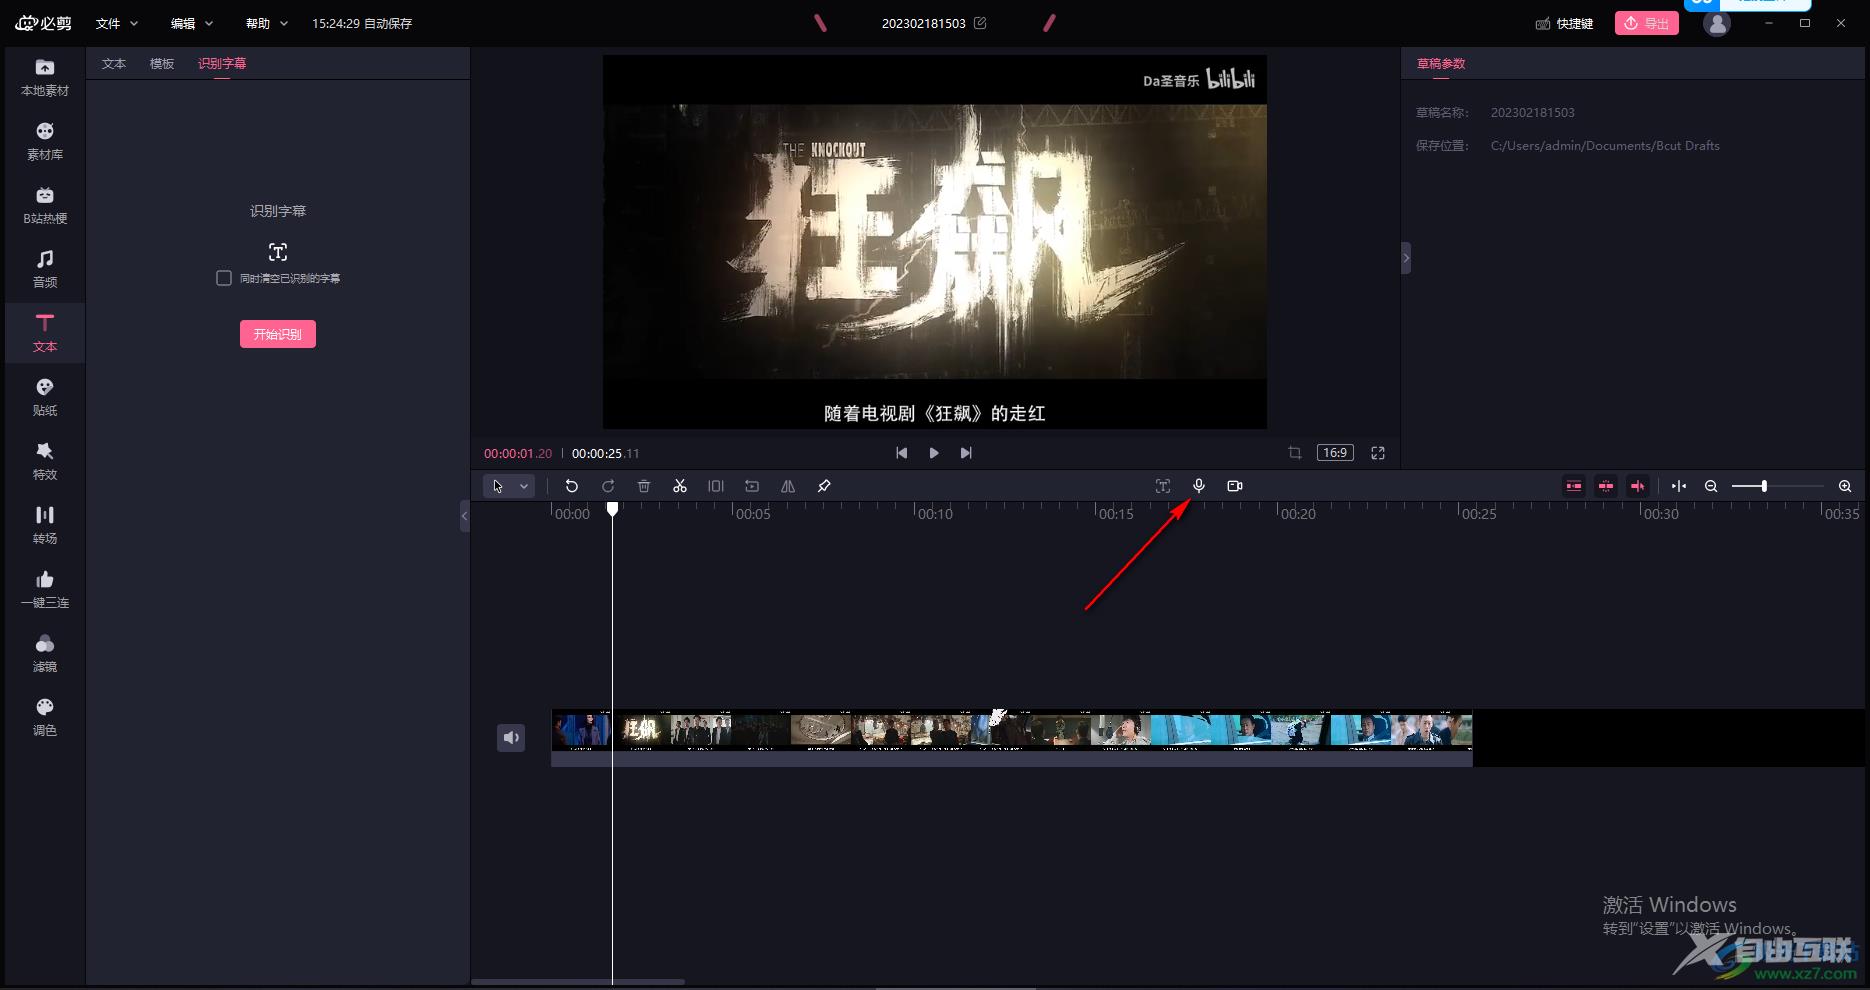
Task: Click the horizontal timeline scrollbar
Action: [x=578, y=982]
